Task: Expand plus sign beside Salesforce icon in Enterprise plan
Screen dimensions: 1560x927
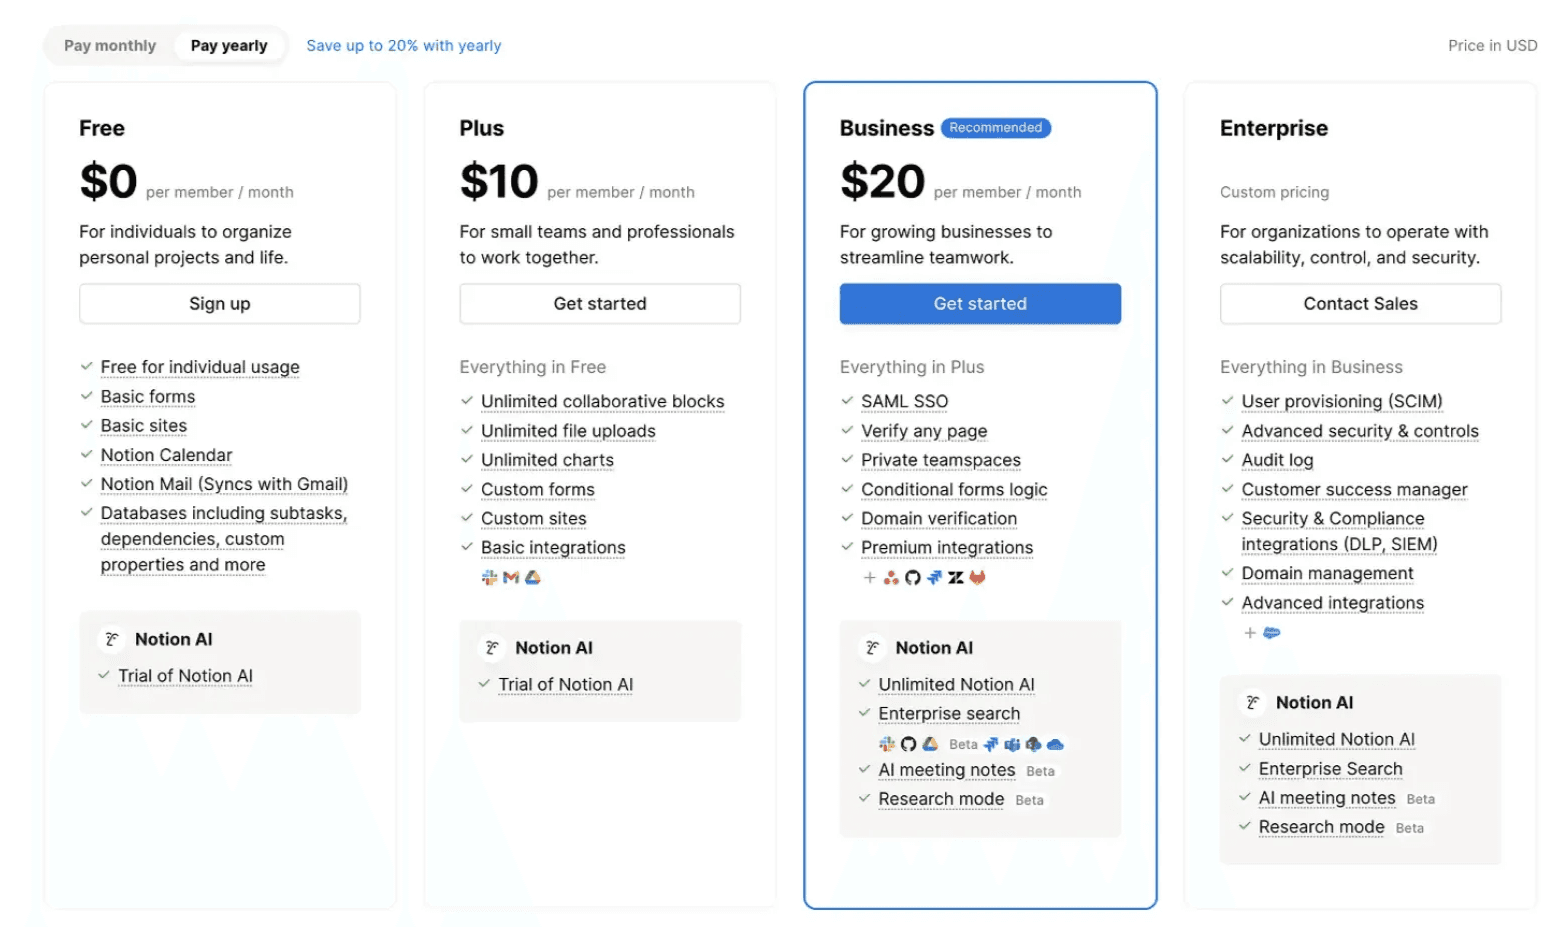Action: click(x=1250, y=633)
